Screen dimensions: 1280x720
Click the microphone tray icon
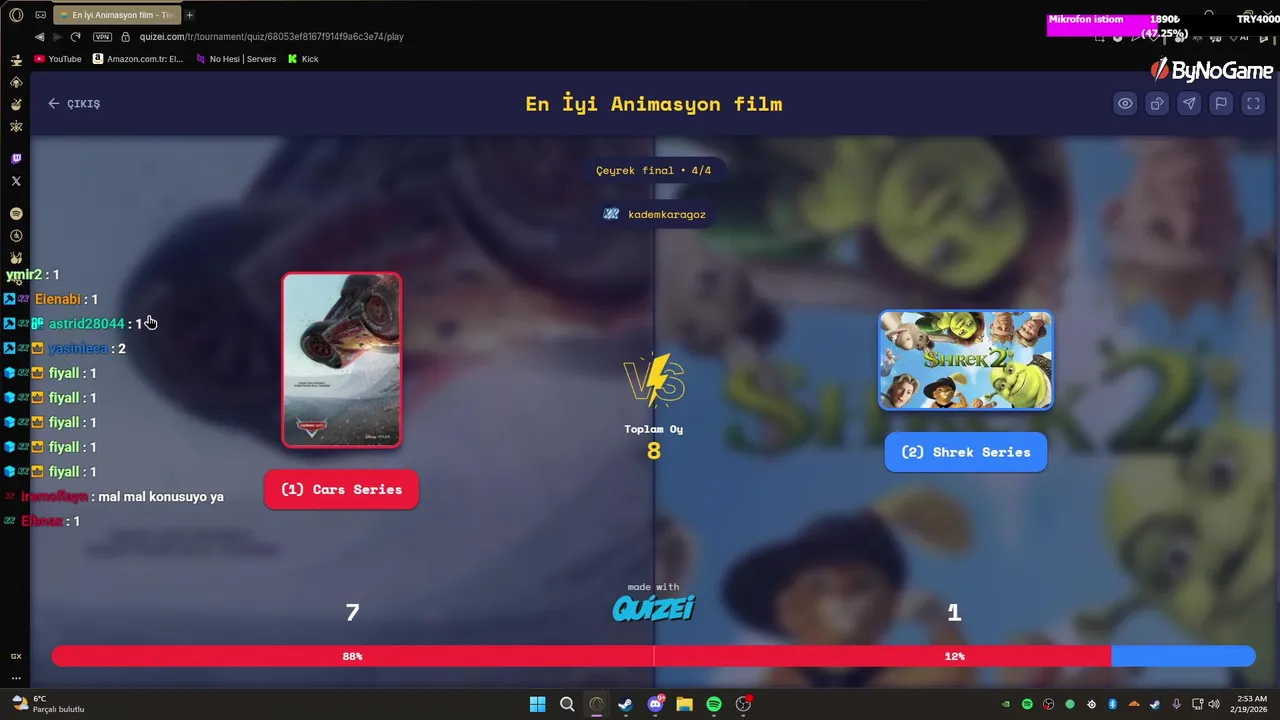[x=1176, y=704]
